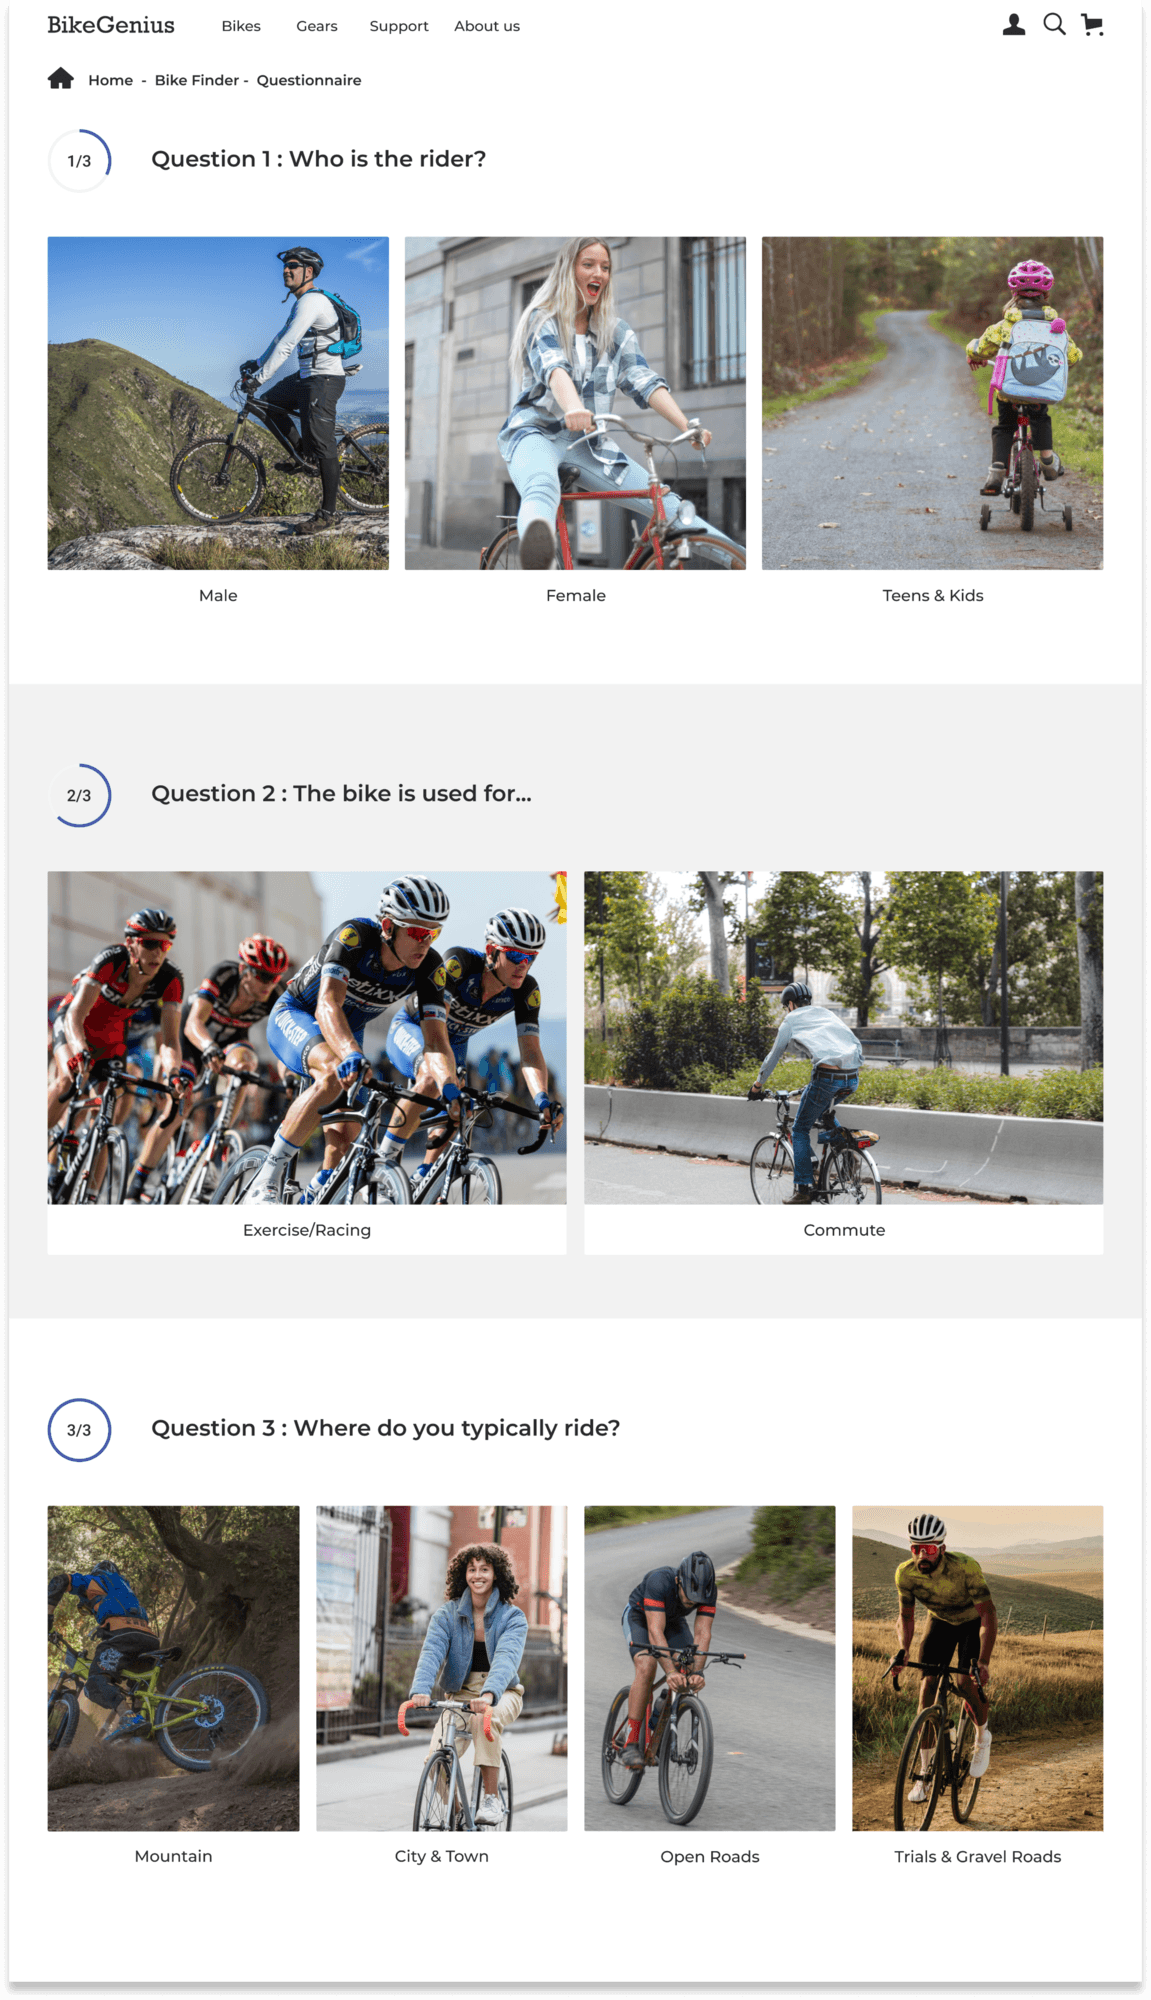This screenshot has width=1151, height=2000.
Task: Click the home icon in breadcrumb
Action: (x=61, y=78)
